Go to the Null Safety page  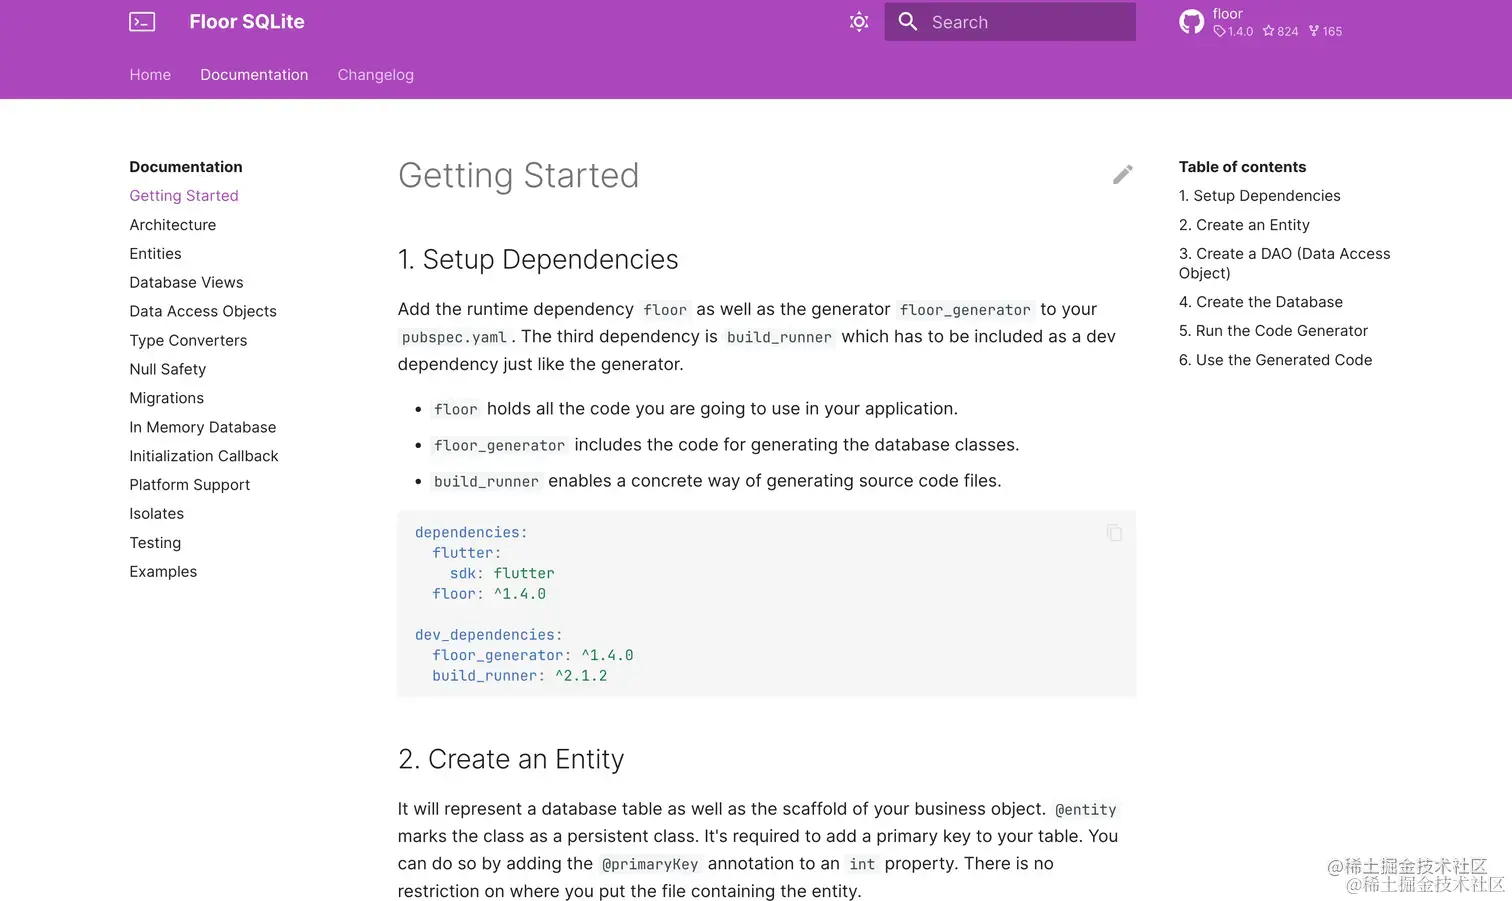[x=168, y=370]
